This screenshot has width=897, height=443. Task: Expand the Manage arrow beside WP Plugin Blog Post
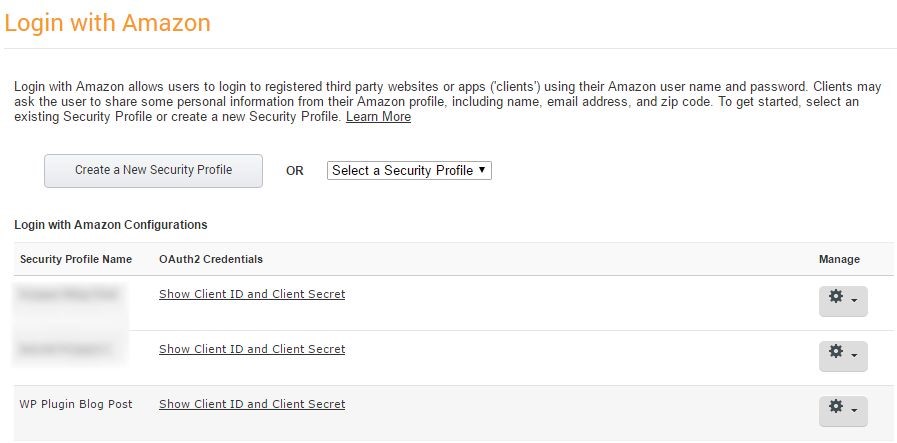854,410
